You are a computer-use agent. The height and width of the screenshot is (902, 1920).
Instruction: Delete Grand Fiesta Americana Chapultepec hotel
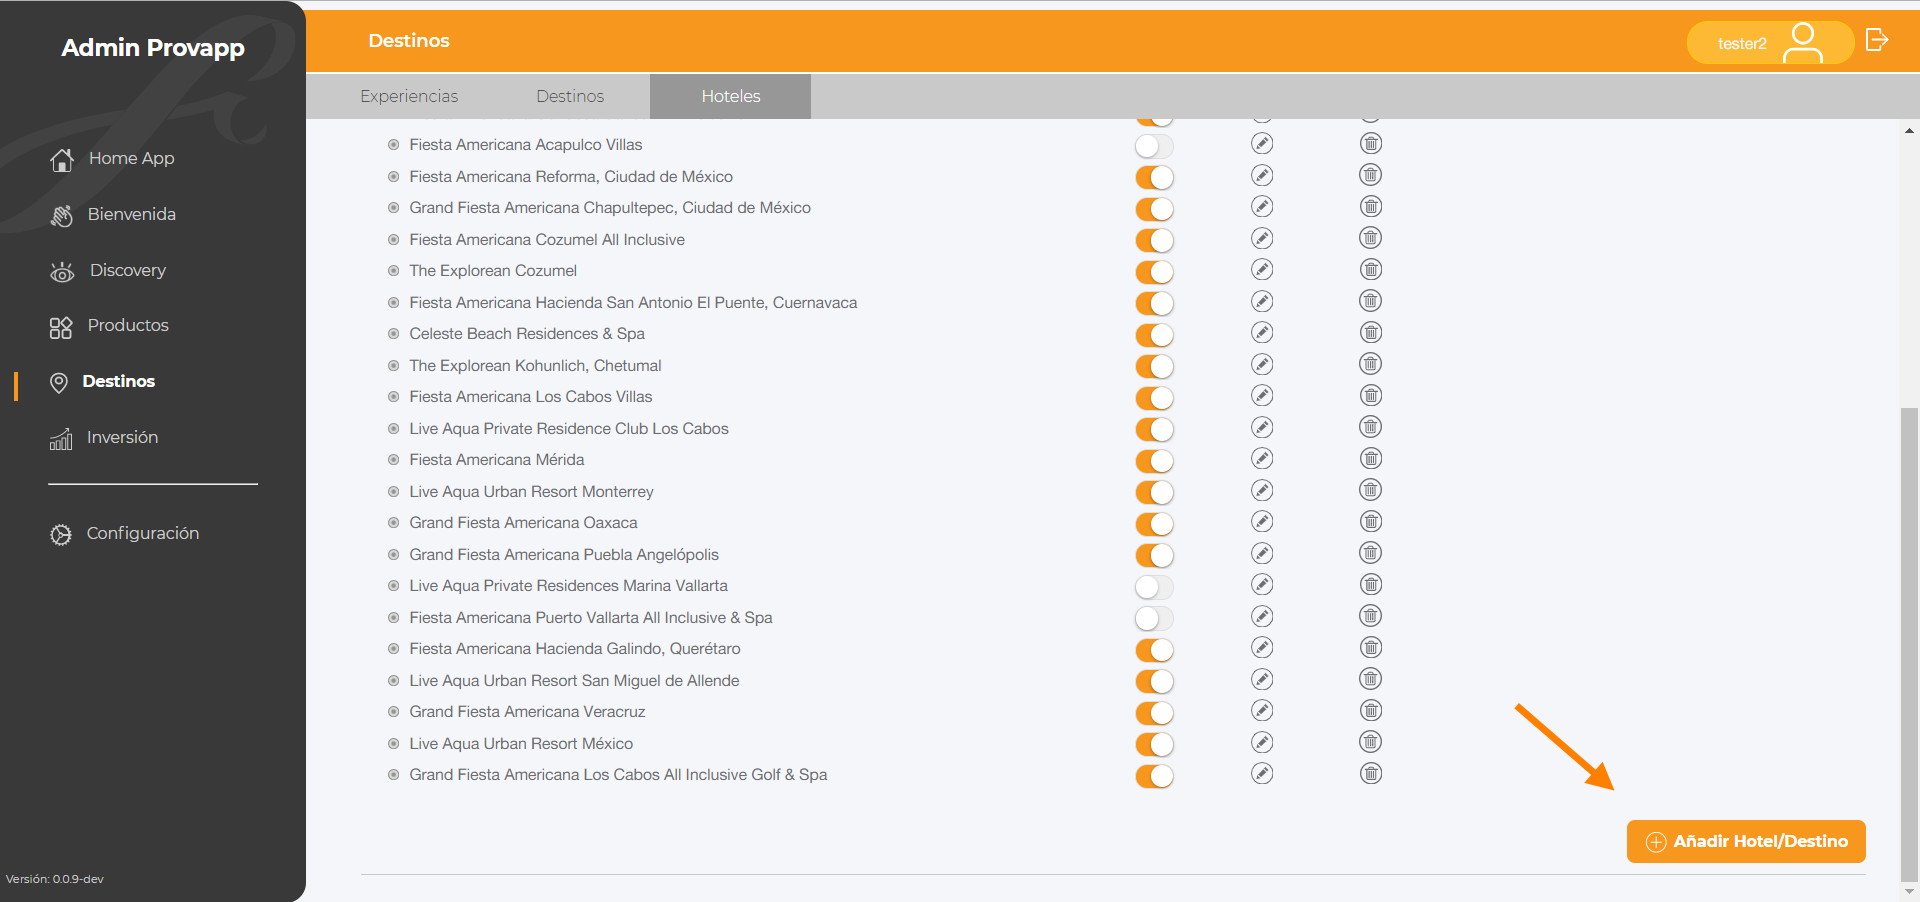1371,207
